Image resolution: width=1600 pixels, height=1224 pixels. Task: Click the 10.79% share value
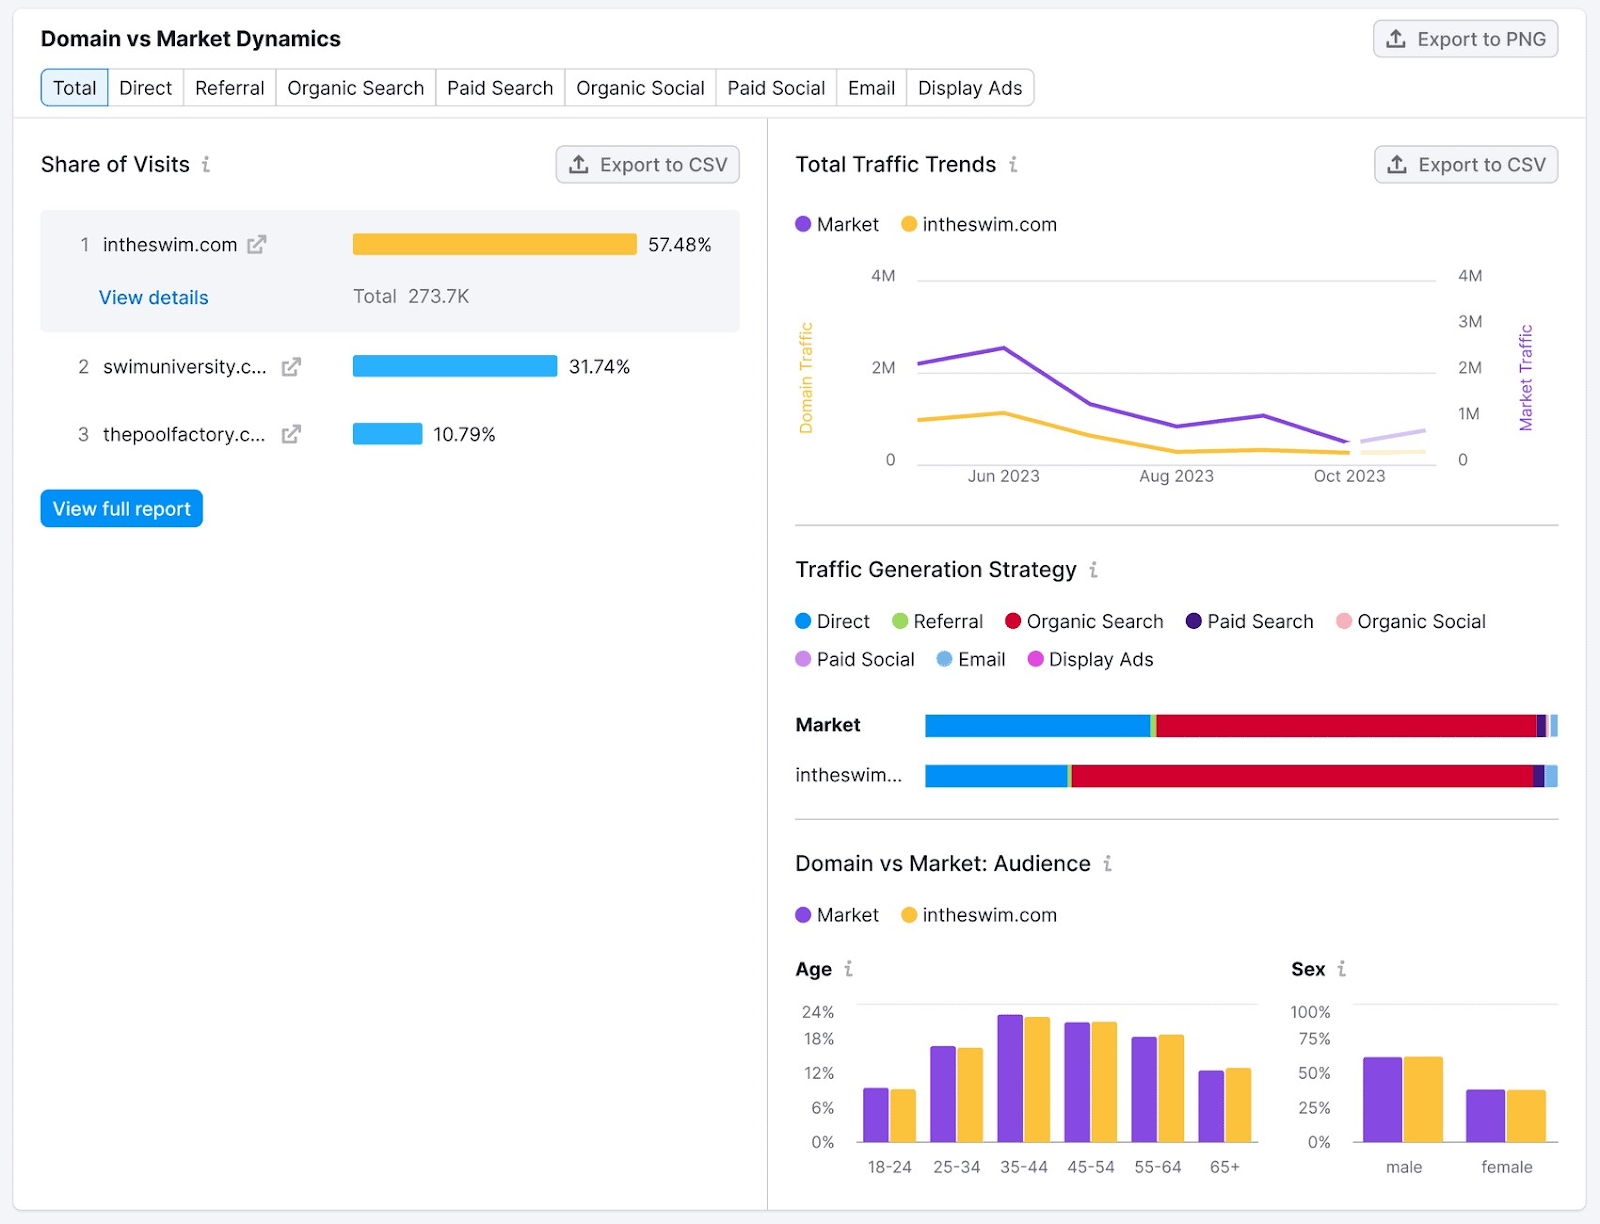click(x=464, y=434)
